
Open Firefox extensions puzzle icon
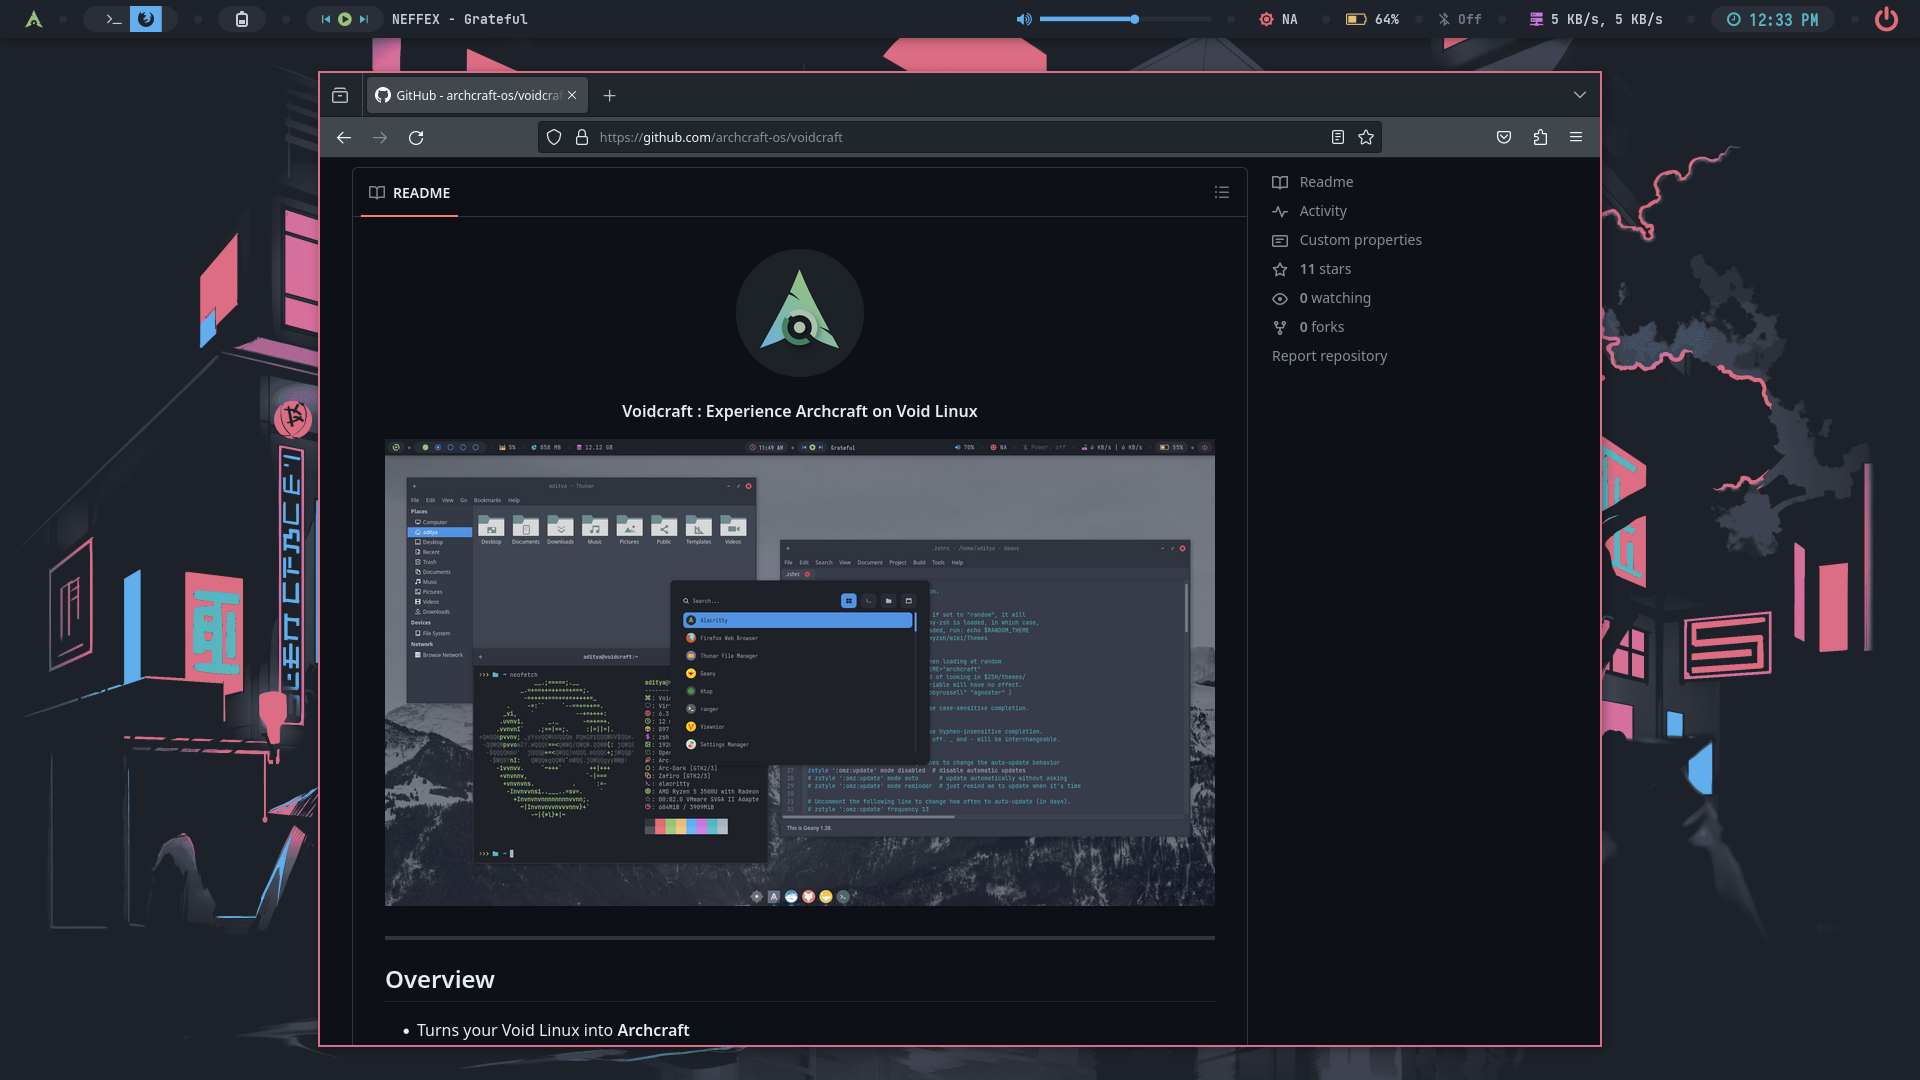[1540, 138]
